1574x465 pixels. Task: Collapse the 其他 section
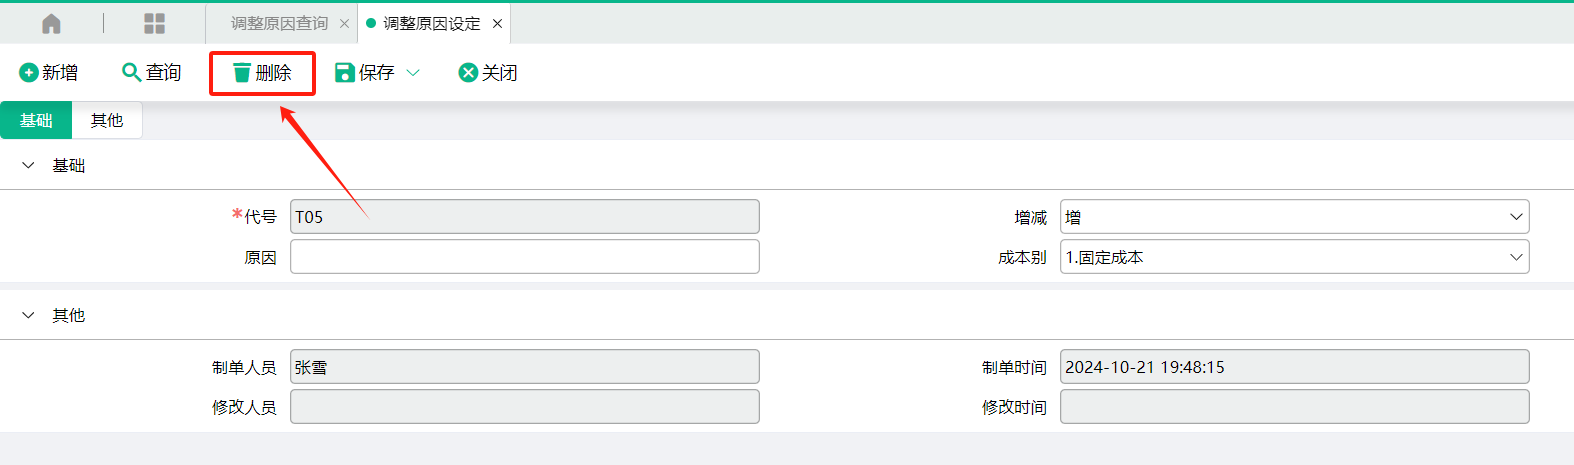point(28,315)
